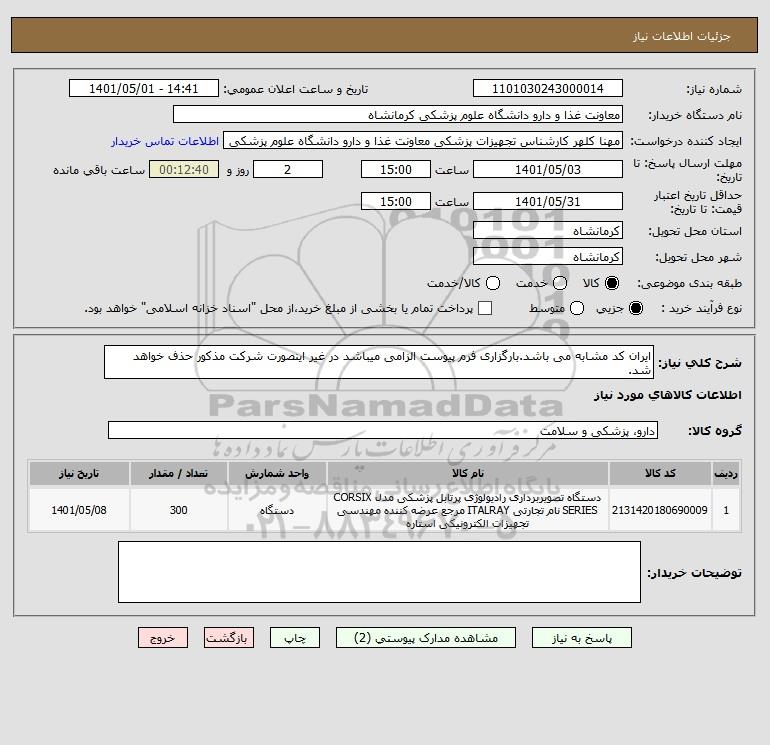The width and height of the screenshot is (770, 745).
Task: Click the تاریخ نیاز column header
Action: pos(79,473)
